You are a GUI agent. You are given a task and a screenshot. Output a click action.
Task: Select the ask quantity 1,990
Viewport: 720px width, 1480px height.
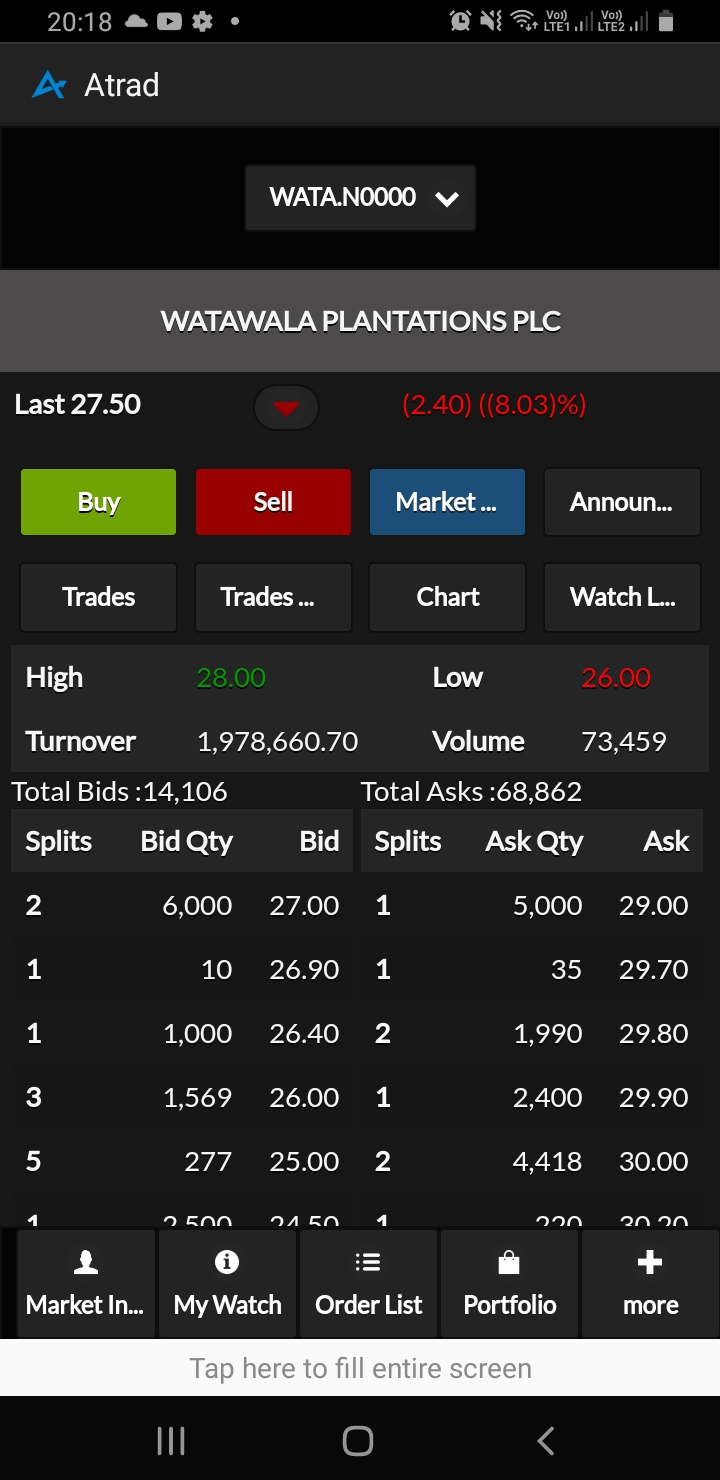tap(548, 1033)
